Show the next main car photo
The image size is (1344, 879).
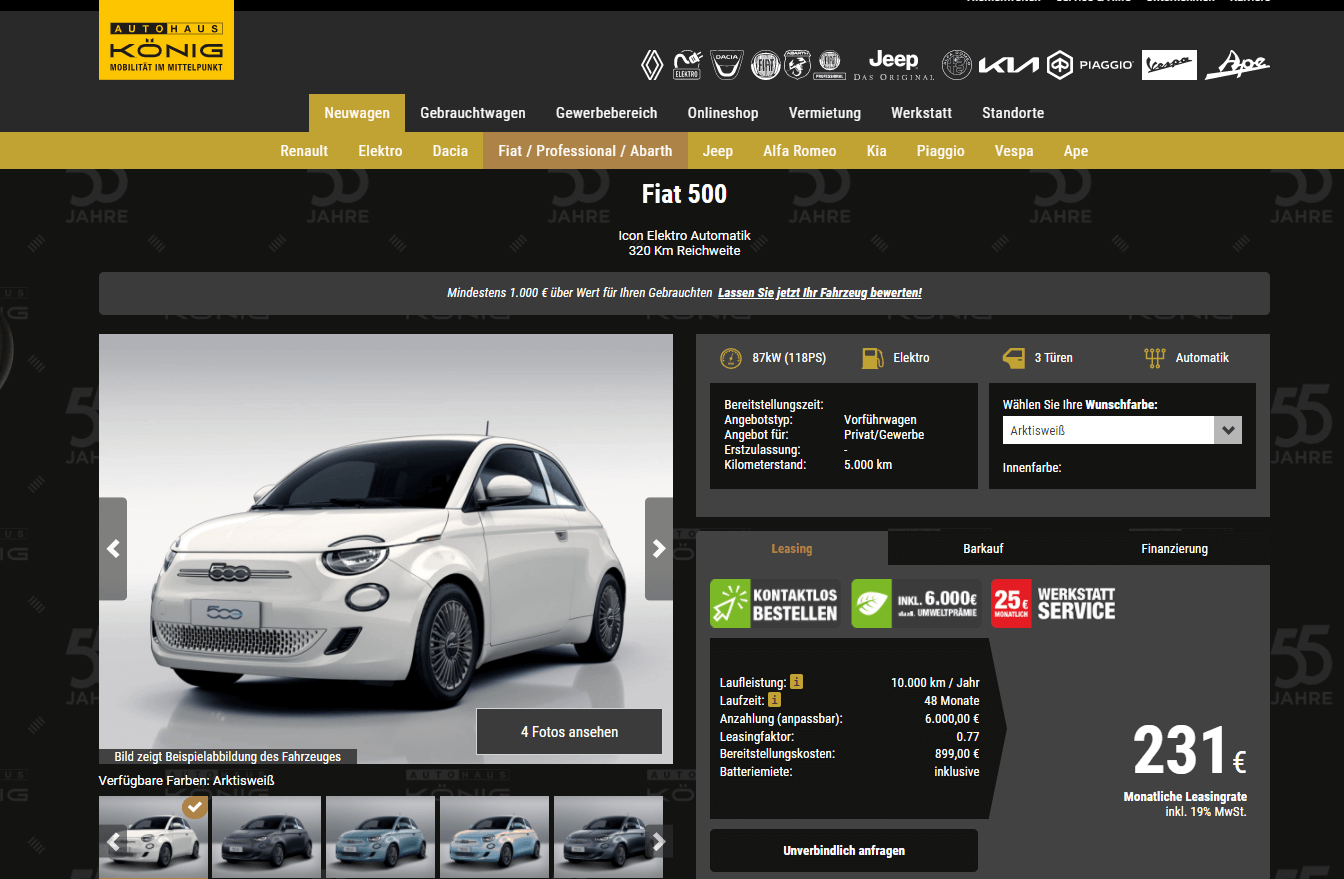[659, 549]
